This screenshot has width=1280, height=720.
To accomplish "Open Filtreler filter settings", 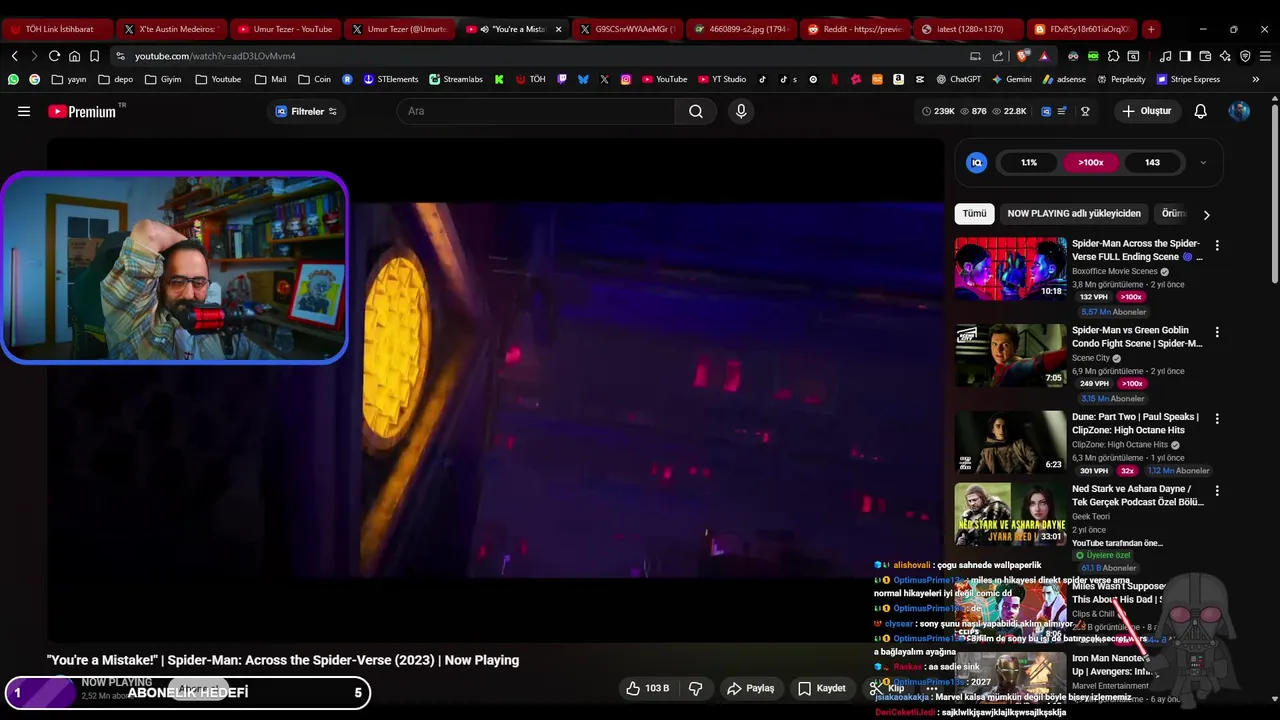I will [x=307, y=111].
